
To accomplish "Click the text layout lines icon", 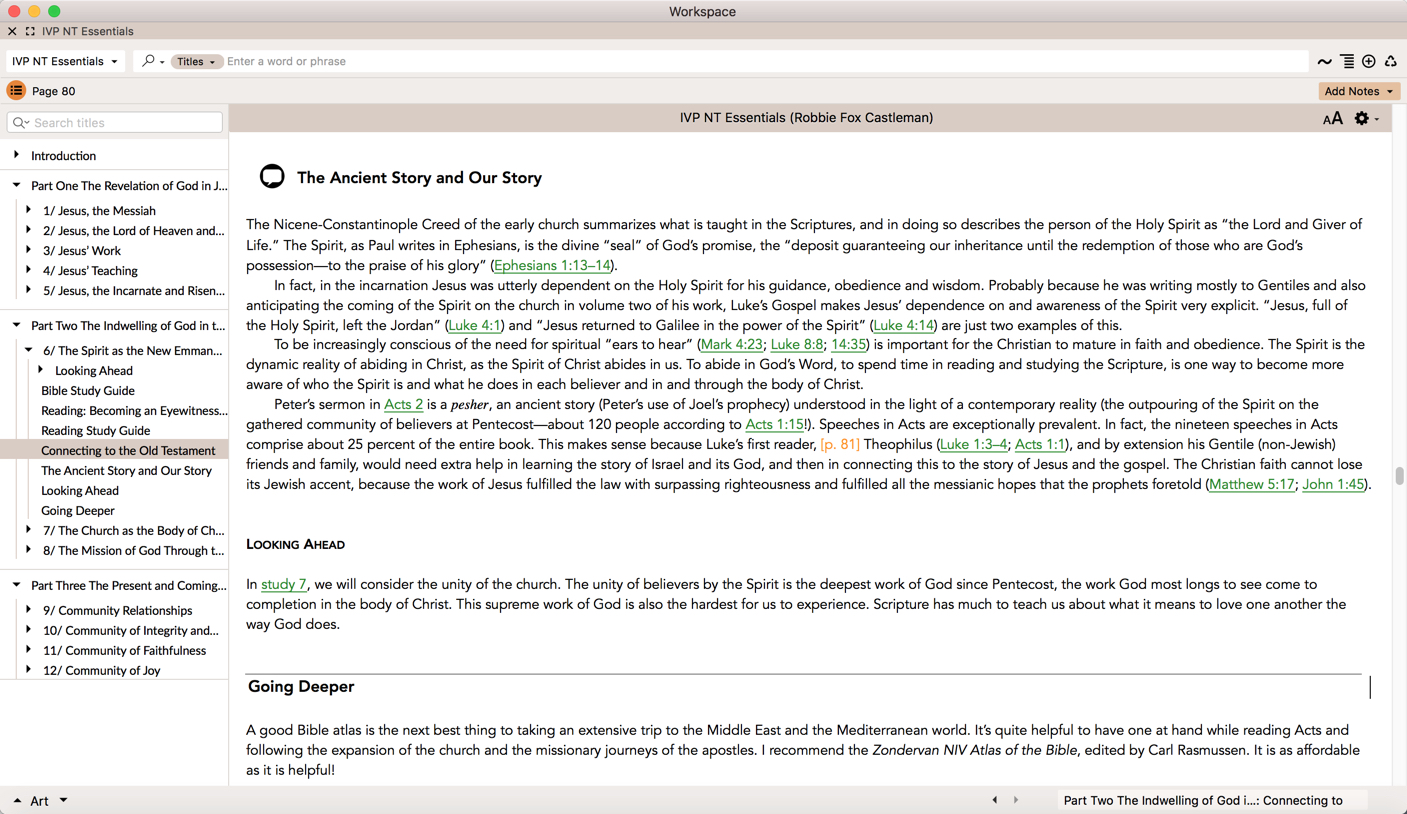I will tap(1347, 62).
